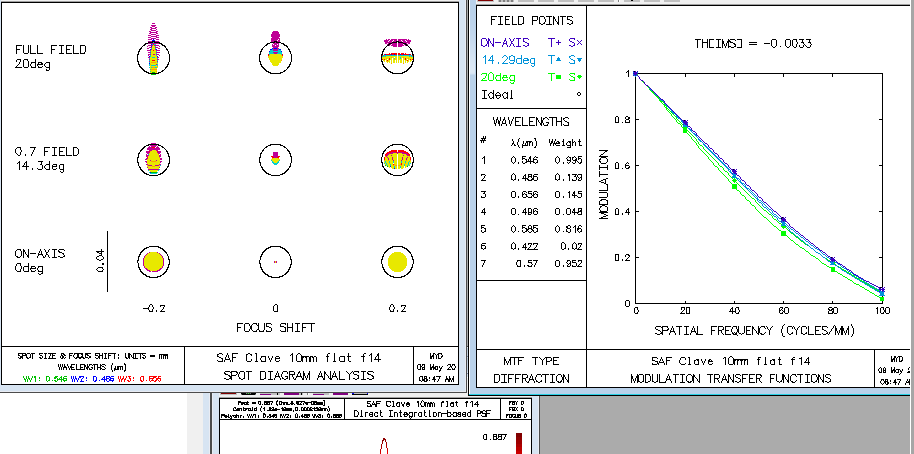Click the 'ON-AXIS 0deg' spot diagram label

(40, 261)
